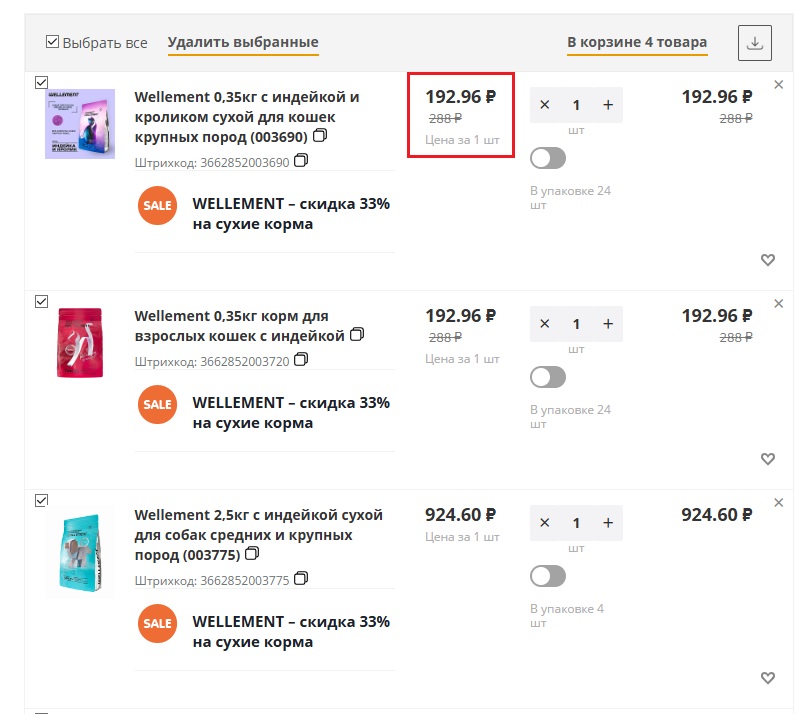
Task: Switch on package toggle for dog food
Action: click(x=548, y=576)
